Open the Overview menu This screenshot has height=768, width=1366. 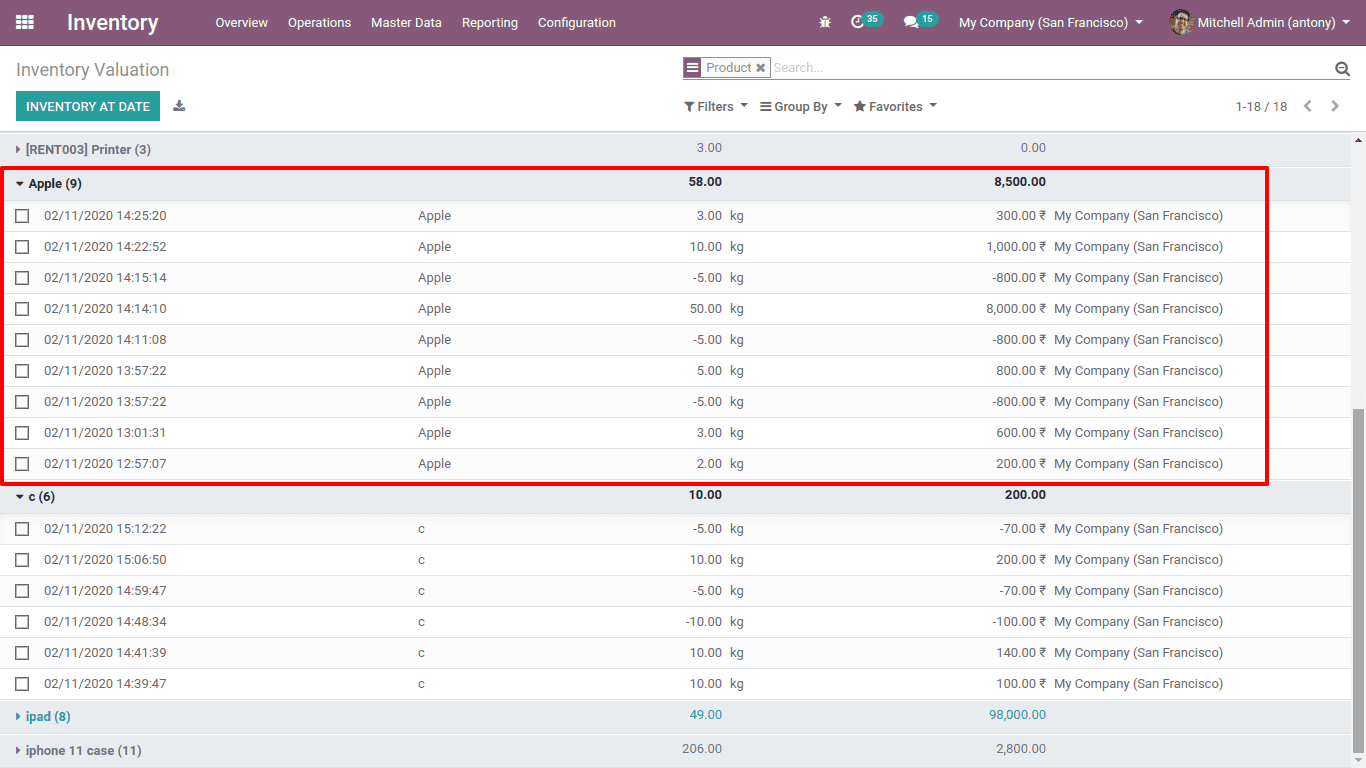242,22
